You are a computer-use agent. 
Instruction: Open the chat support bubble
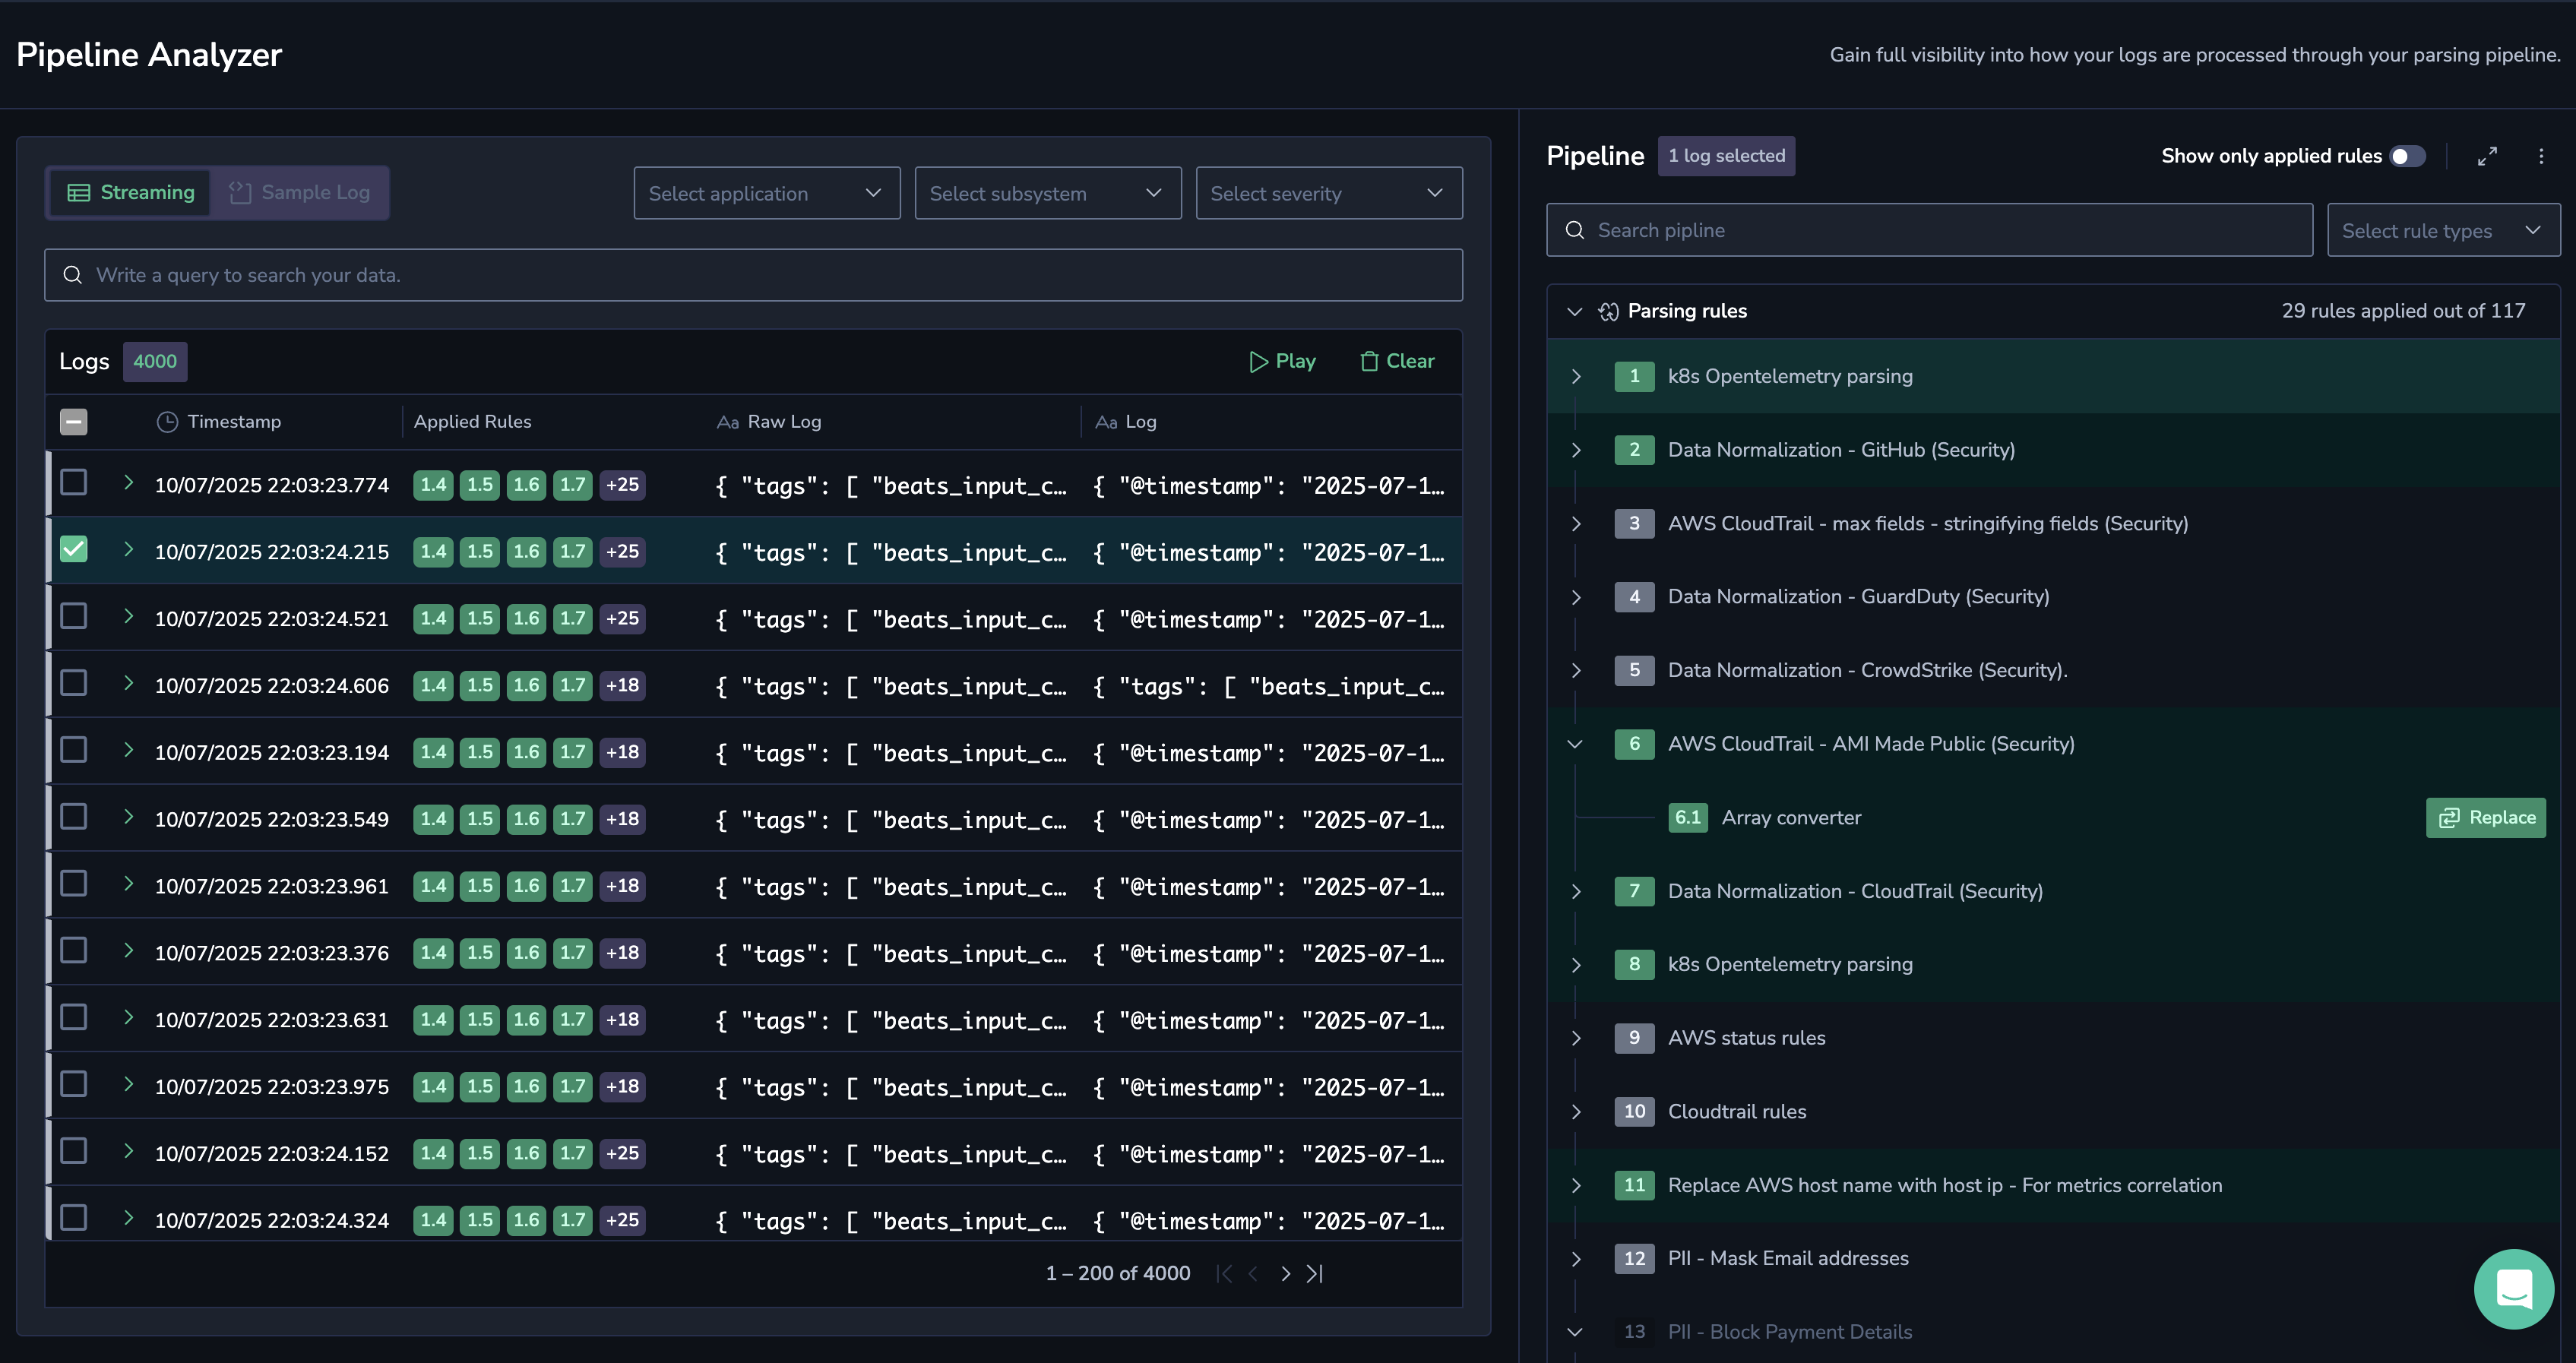coord(2513,1288)
